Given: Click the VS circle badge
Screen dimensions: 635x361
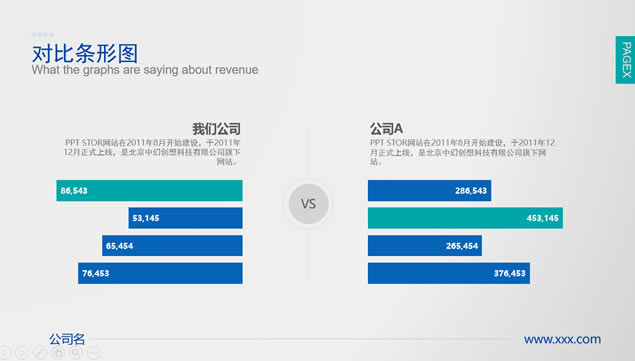Looking at the screenshot, I should click(308, 204).
